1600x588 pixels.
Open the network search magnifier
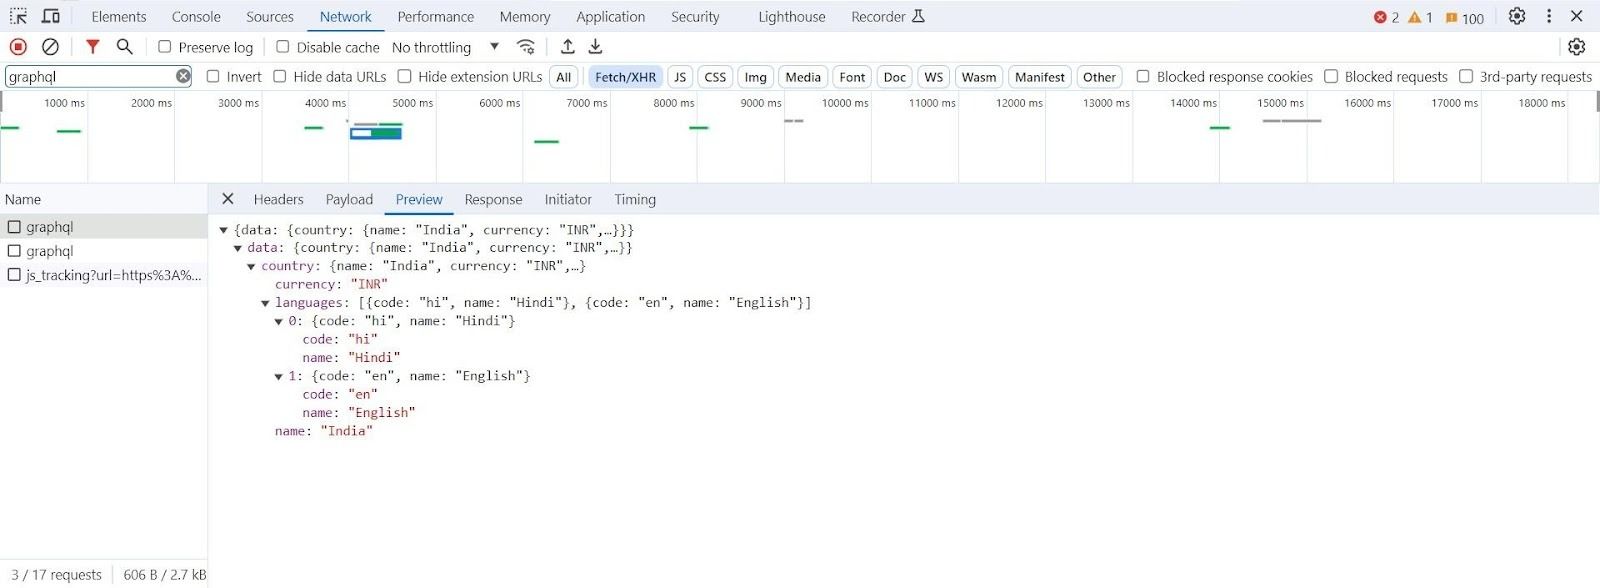tap(125, 46)
